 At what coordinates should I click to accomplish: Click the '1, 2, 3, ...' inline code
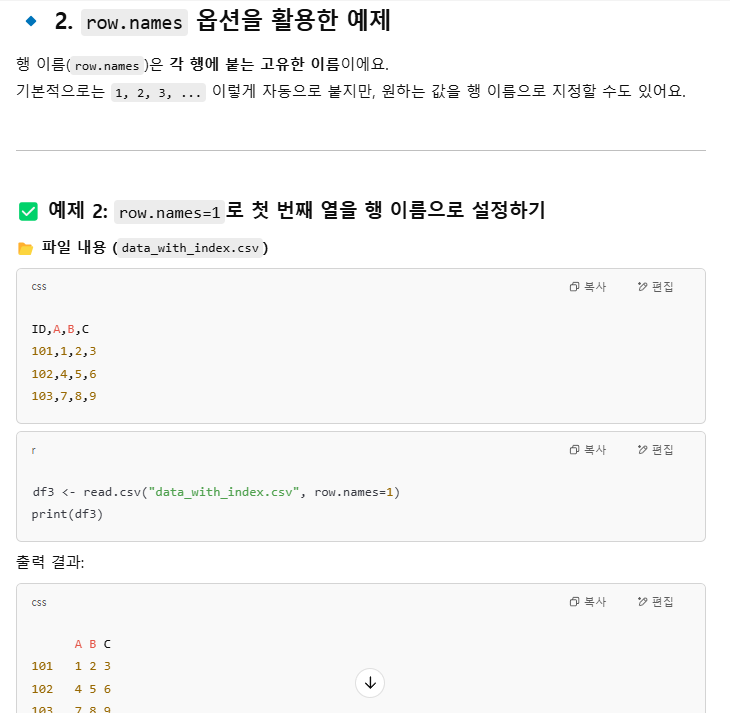point(158,93)
